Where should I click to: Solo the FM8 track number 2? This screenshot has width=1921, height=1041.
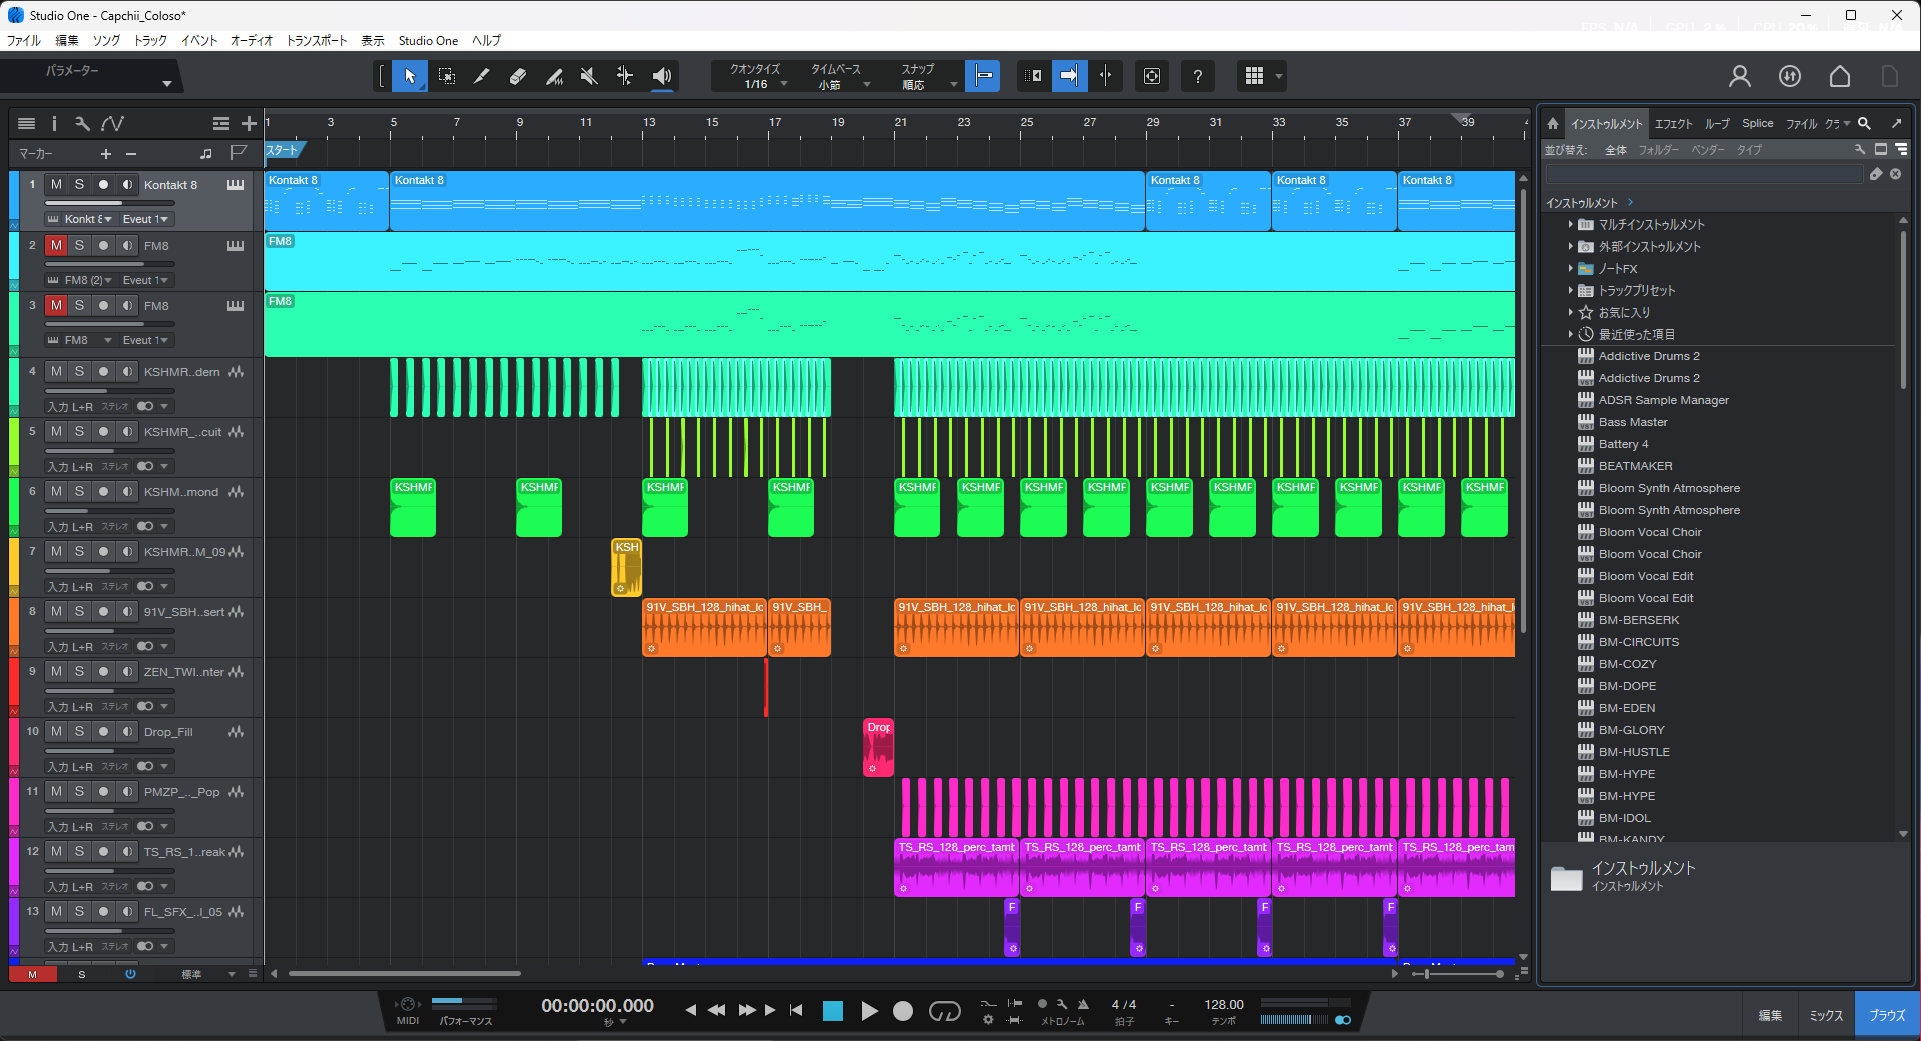pos(79,245)
